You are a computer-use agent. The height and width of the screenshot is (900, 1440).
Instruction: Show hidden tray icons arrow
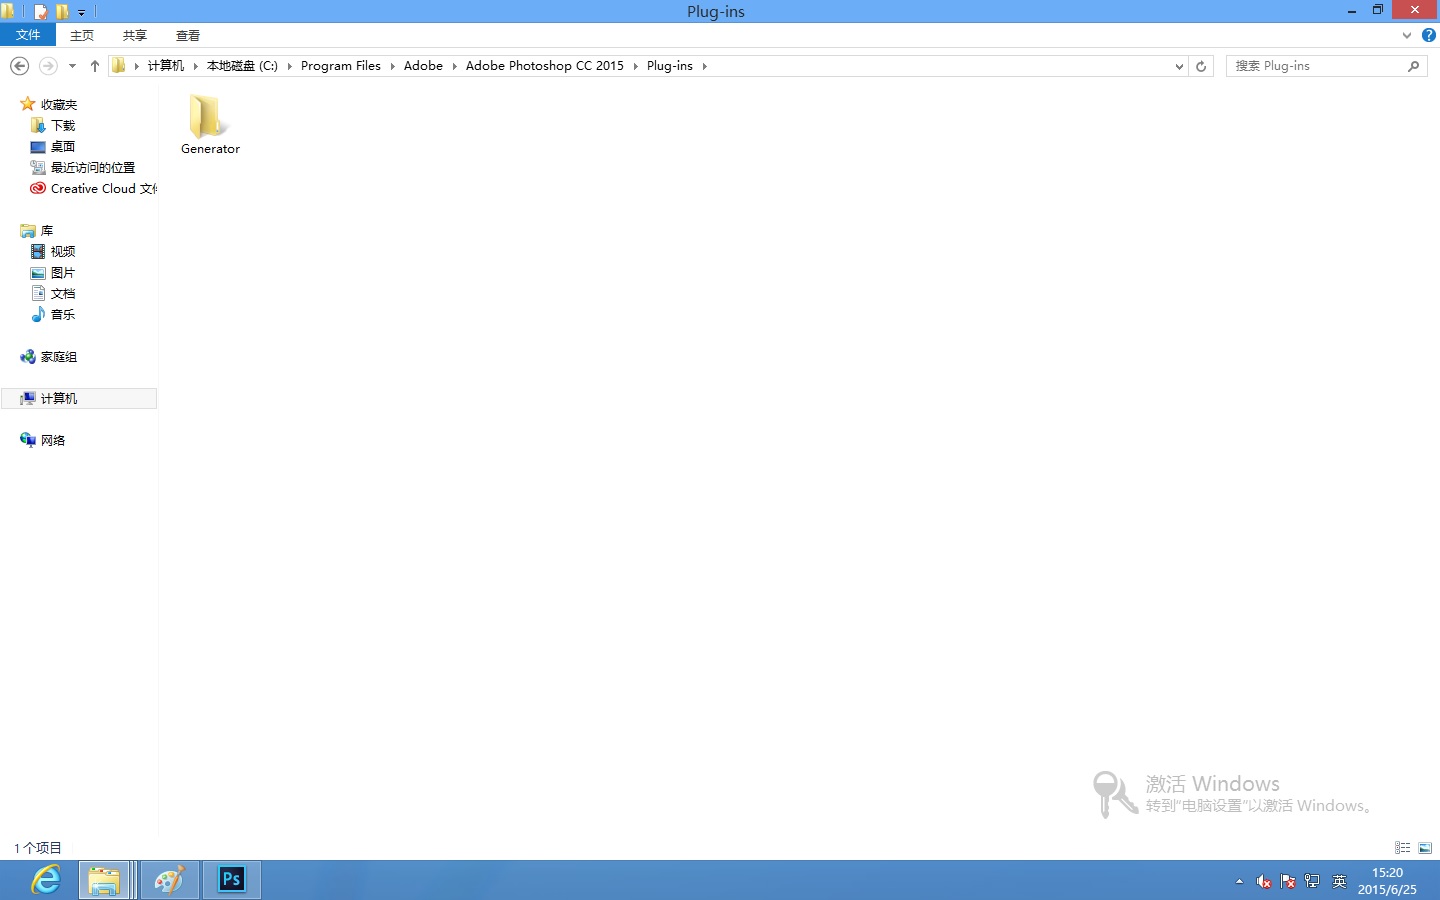(1239, 881)
